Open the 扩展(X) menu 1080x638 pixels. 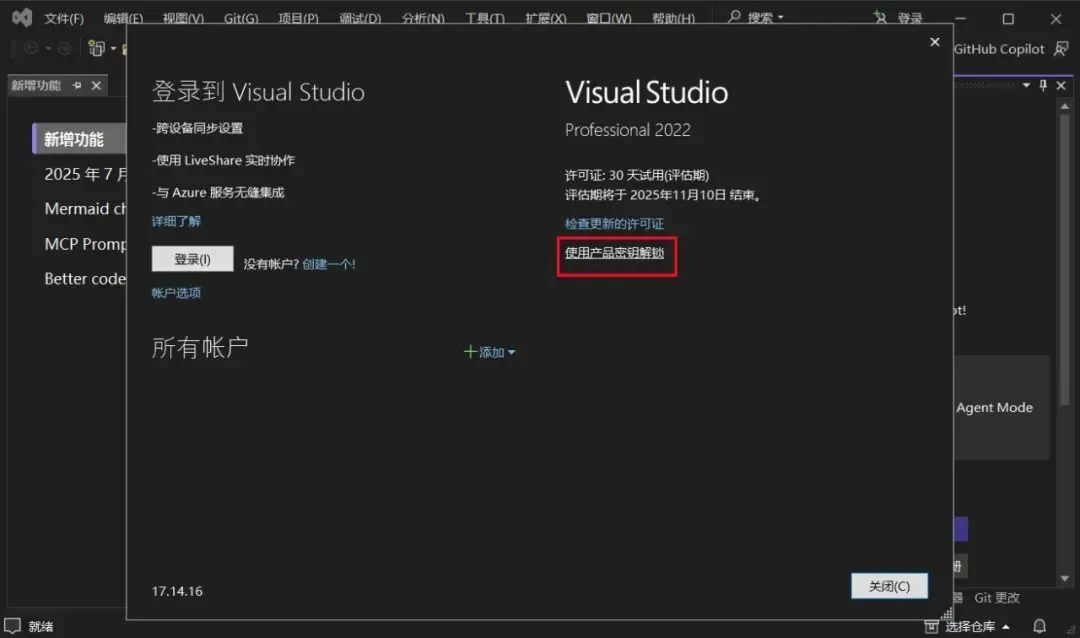(546, 18)
